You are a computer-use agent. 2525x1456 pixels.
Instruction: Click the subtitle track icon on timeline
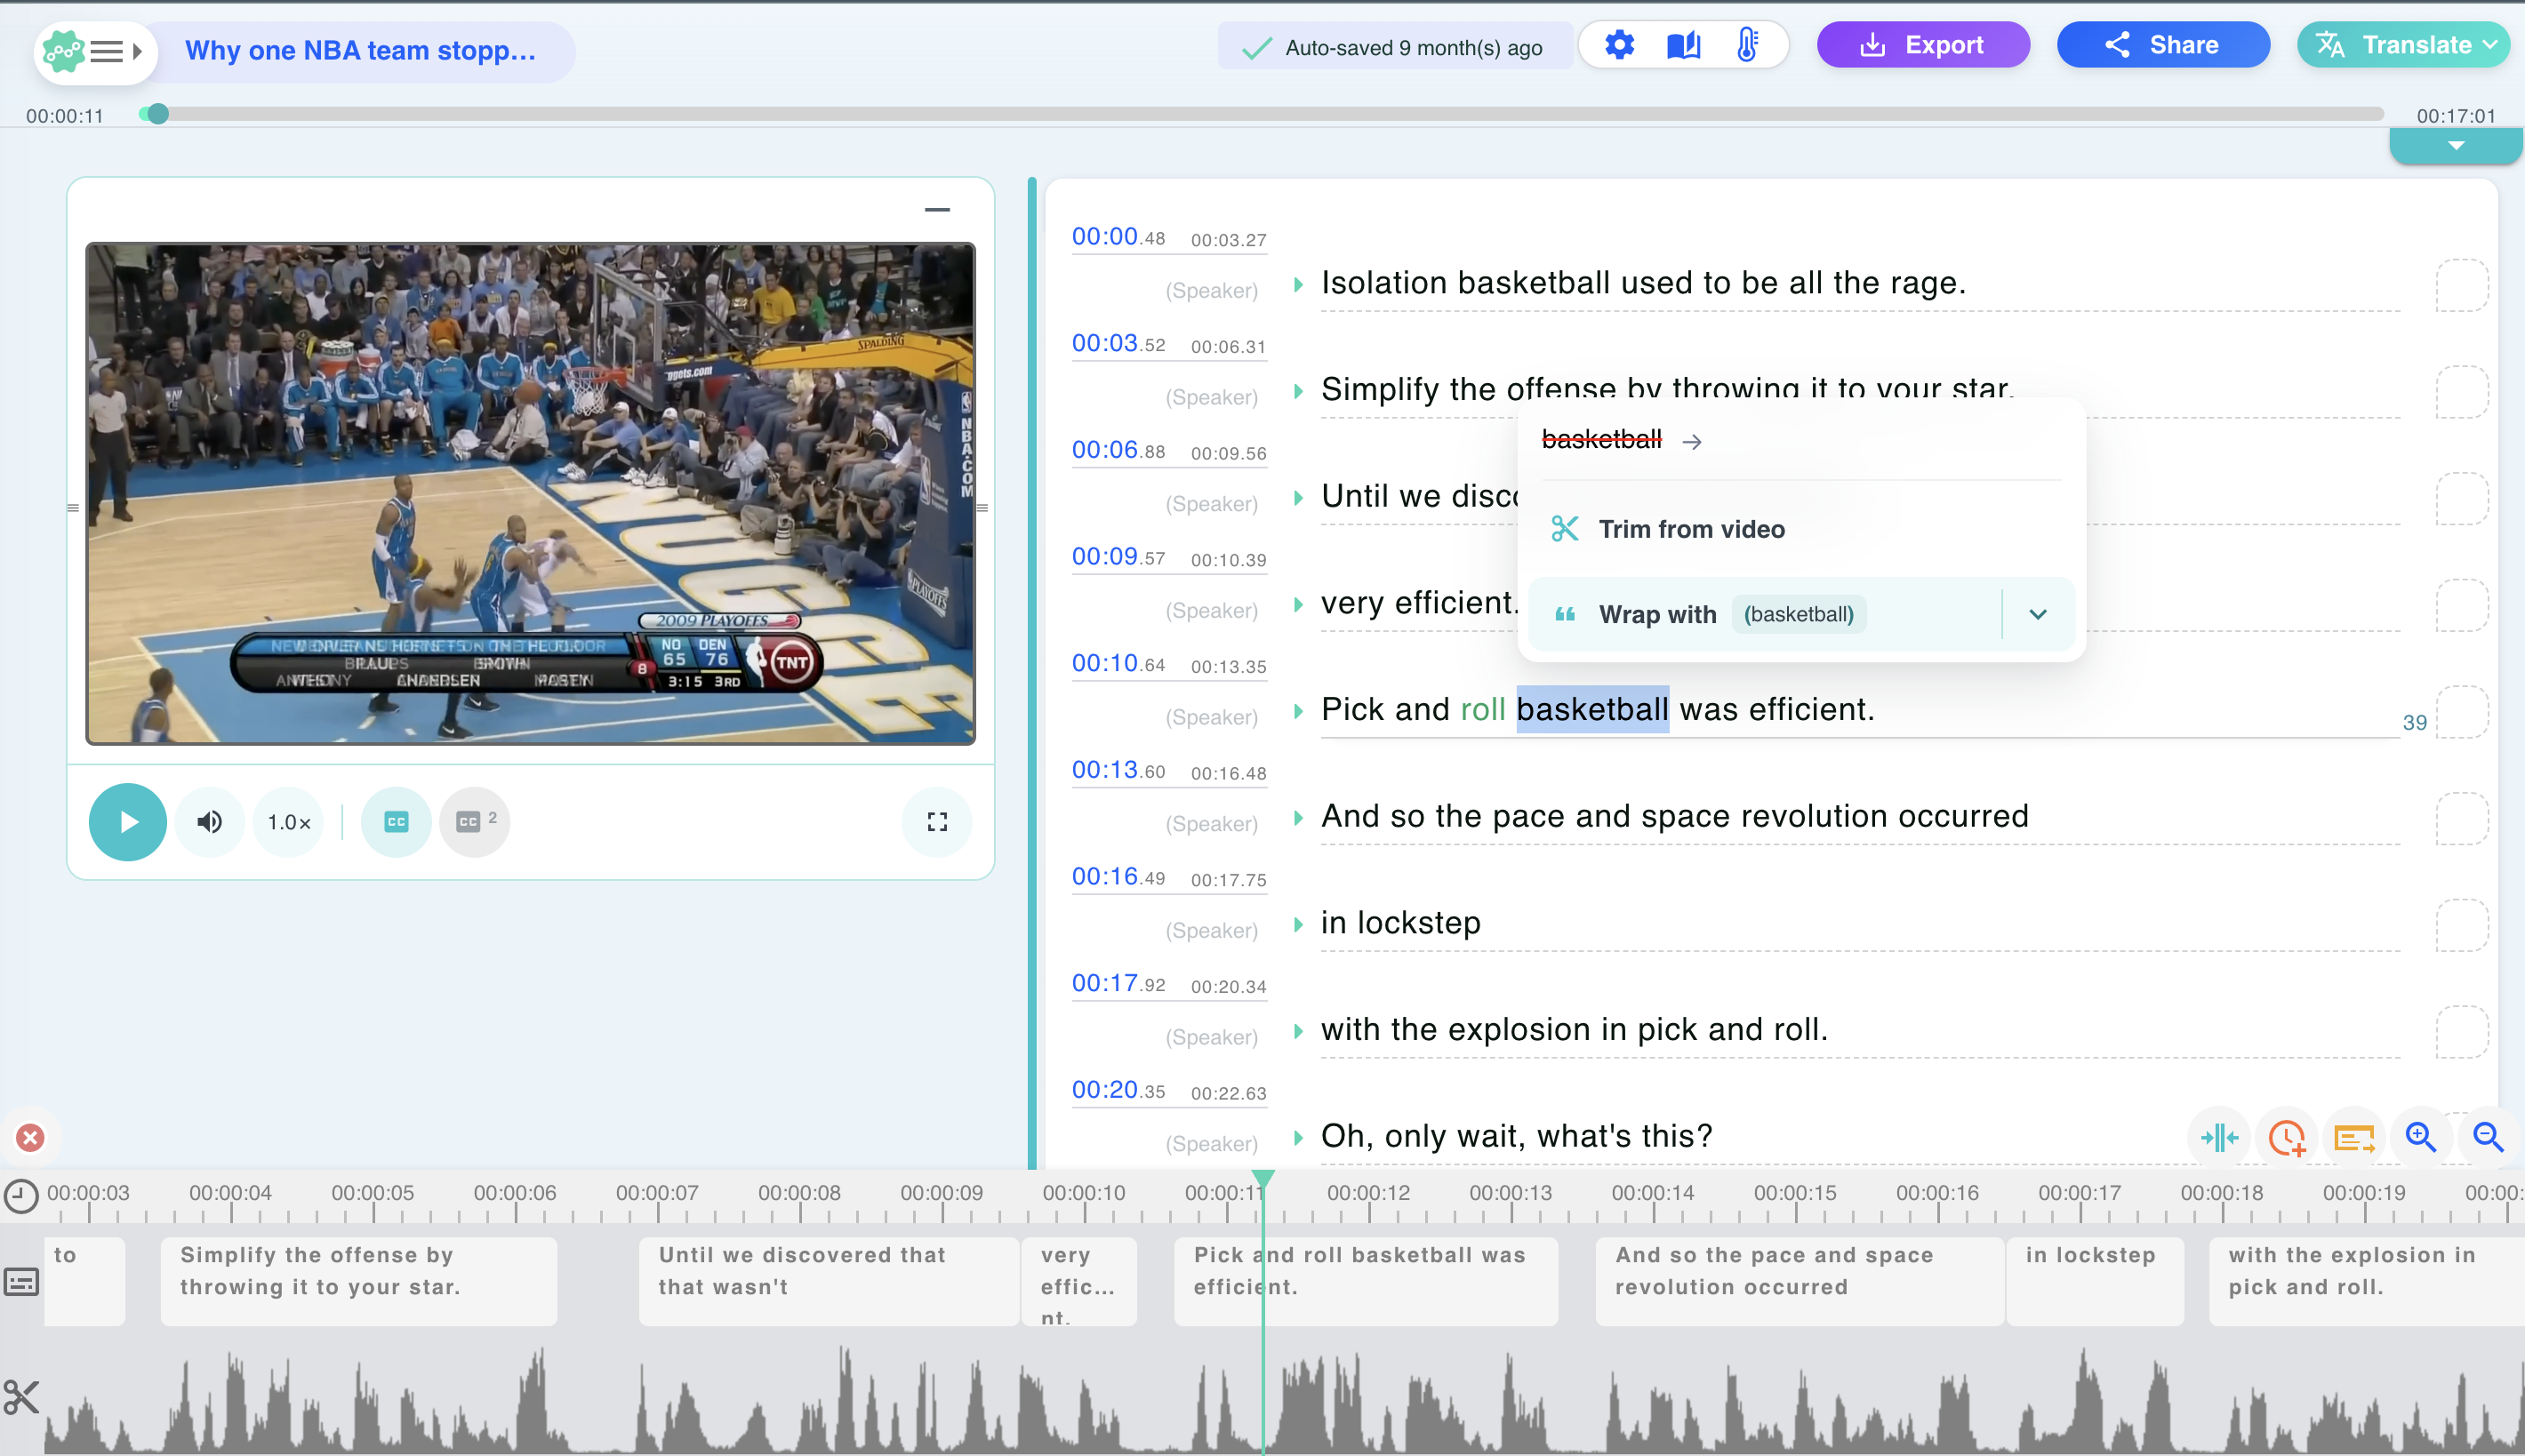point(21,1281)
